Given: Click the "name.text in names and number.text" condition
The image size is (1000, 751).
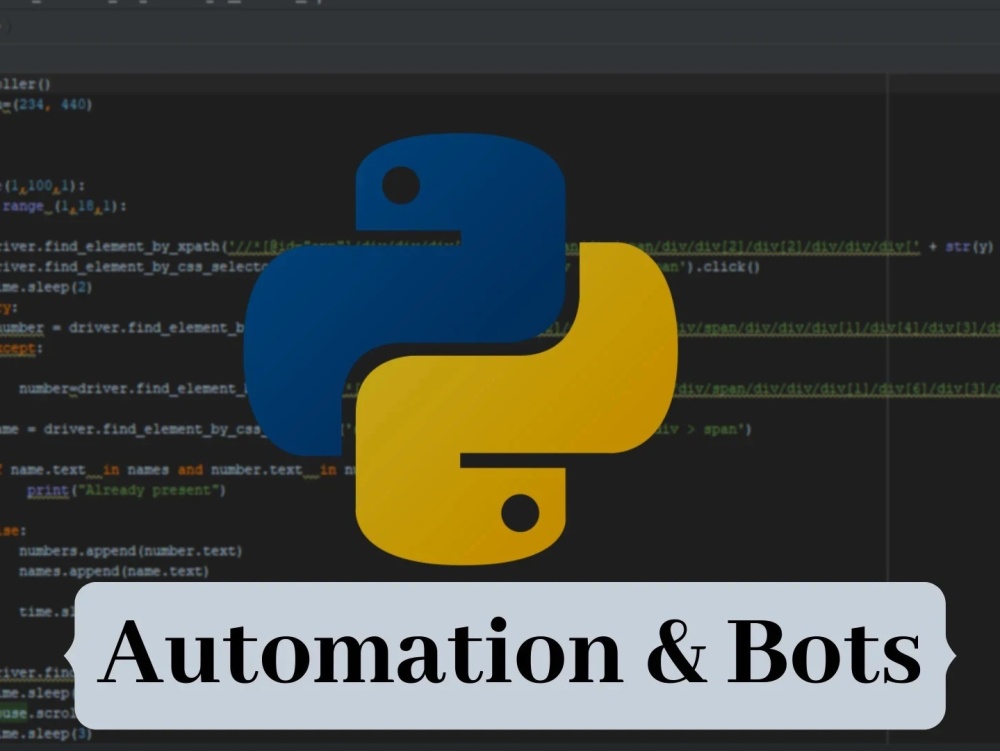Looking at the screenshot, I should 156,470.
